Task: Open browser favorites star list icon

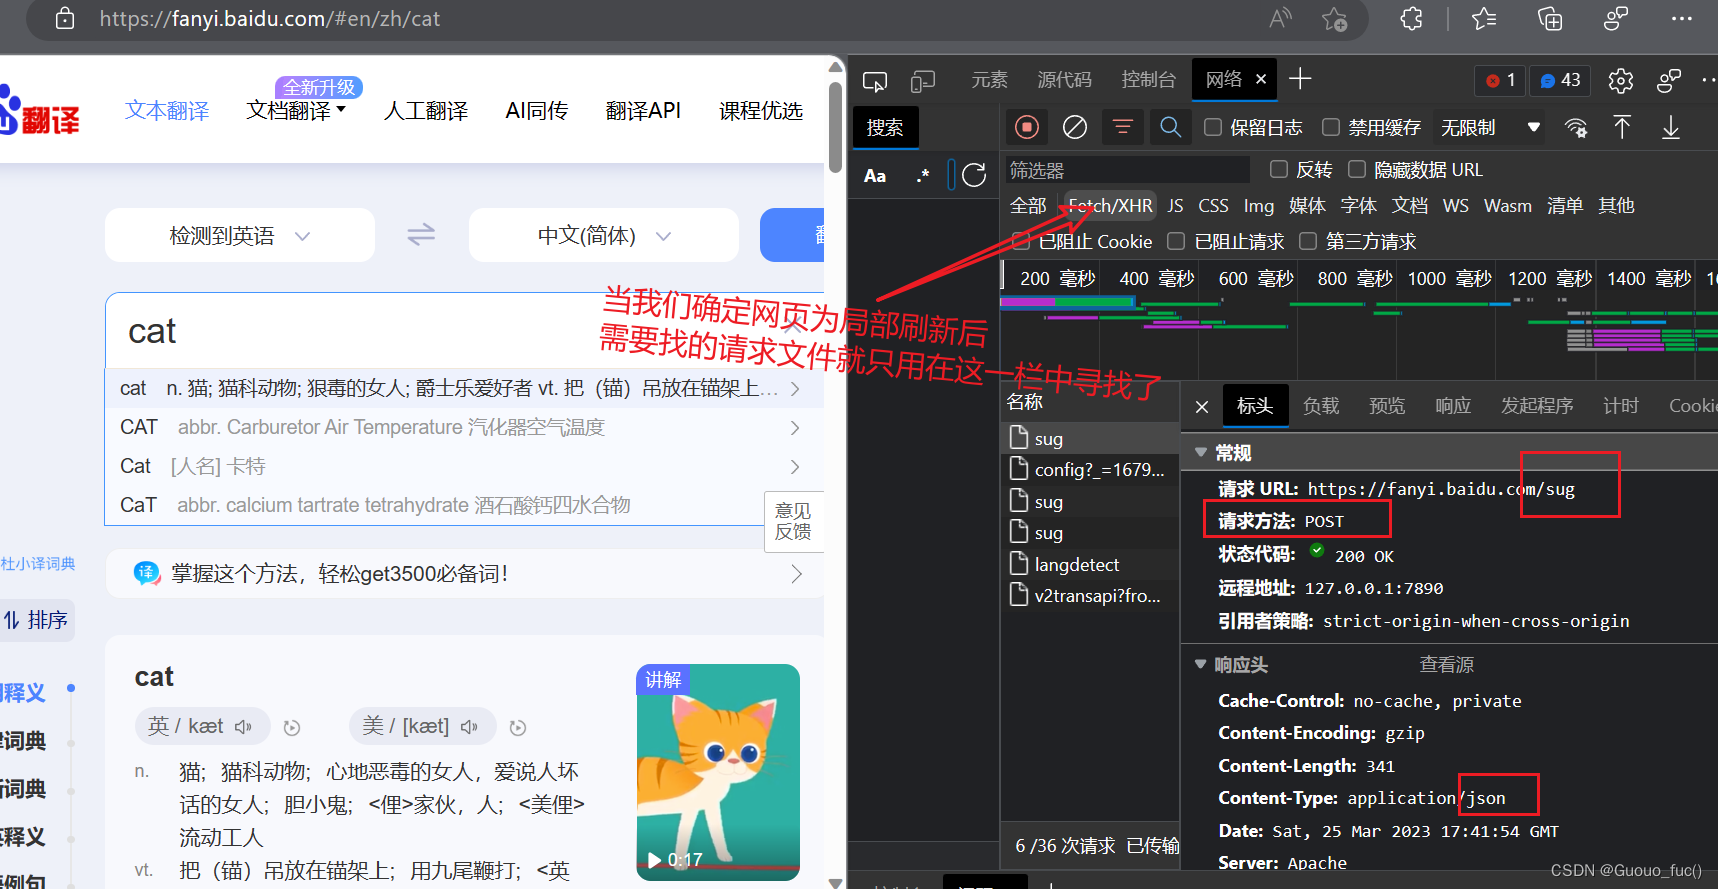Action: point(1484,18)
